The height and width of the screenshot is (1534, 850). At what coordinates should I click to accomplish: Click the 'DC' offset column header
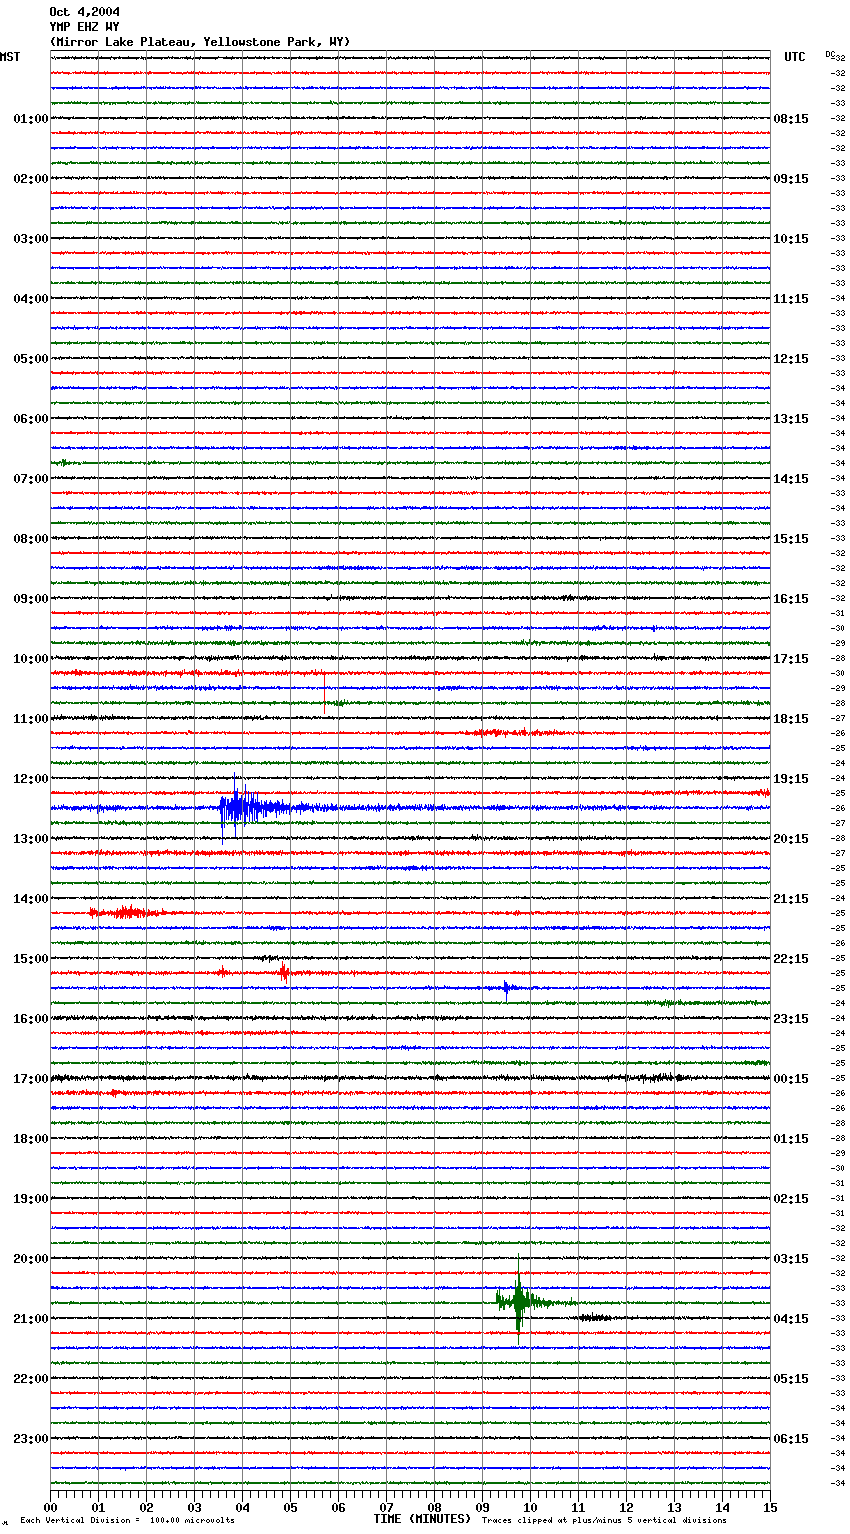click(830, 54)
